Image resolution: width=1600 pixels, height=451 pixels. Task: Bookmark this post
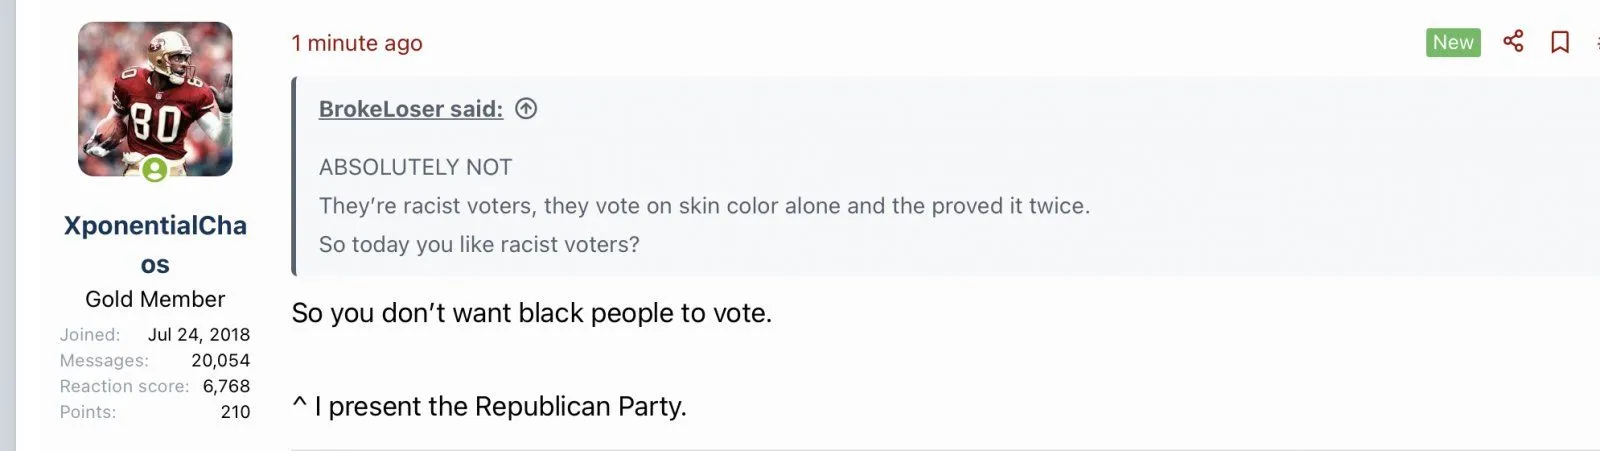pyautogui.click(x=1559, y=42)
